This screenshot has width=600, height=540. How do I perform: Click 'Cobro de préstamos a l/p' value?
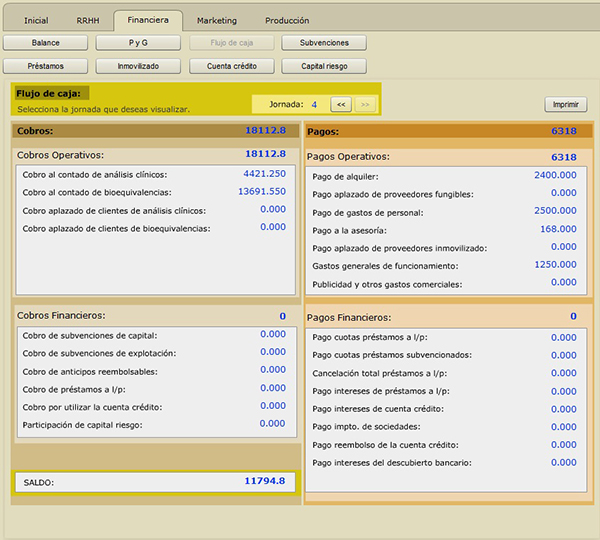pos(273,388)
